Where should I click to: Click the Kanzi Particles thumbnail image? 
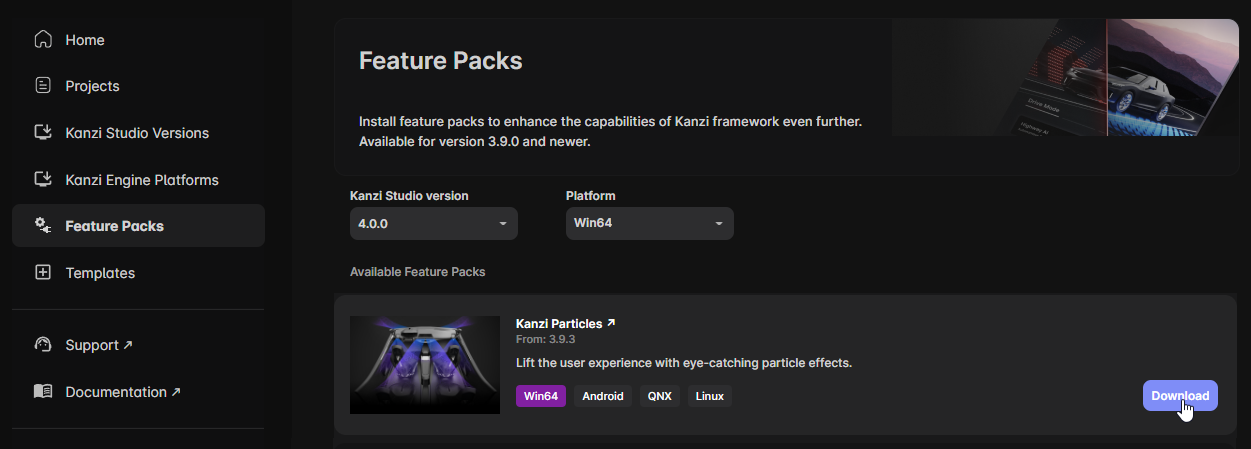(x=425, y=365)
